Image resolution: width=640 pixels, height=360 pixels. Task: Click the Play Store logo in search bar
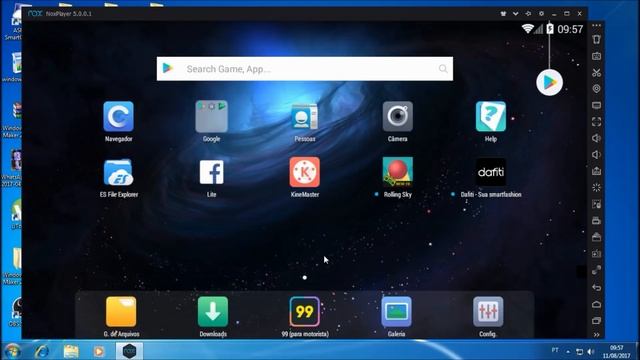[x=168, y=68]
